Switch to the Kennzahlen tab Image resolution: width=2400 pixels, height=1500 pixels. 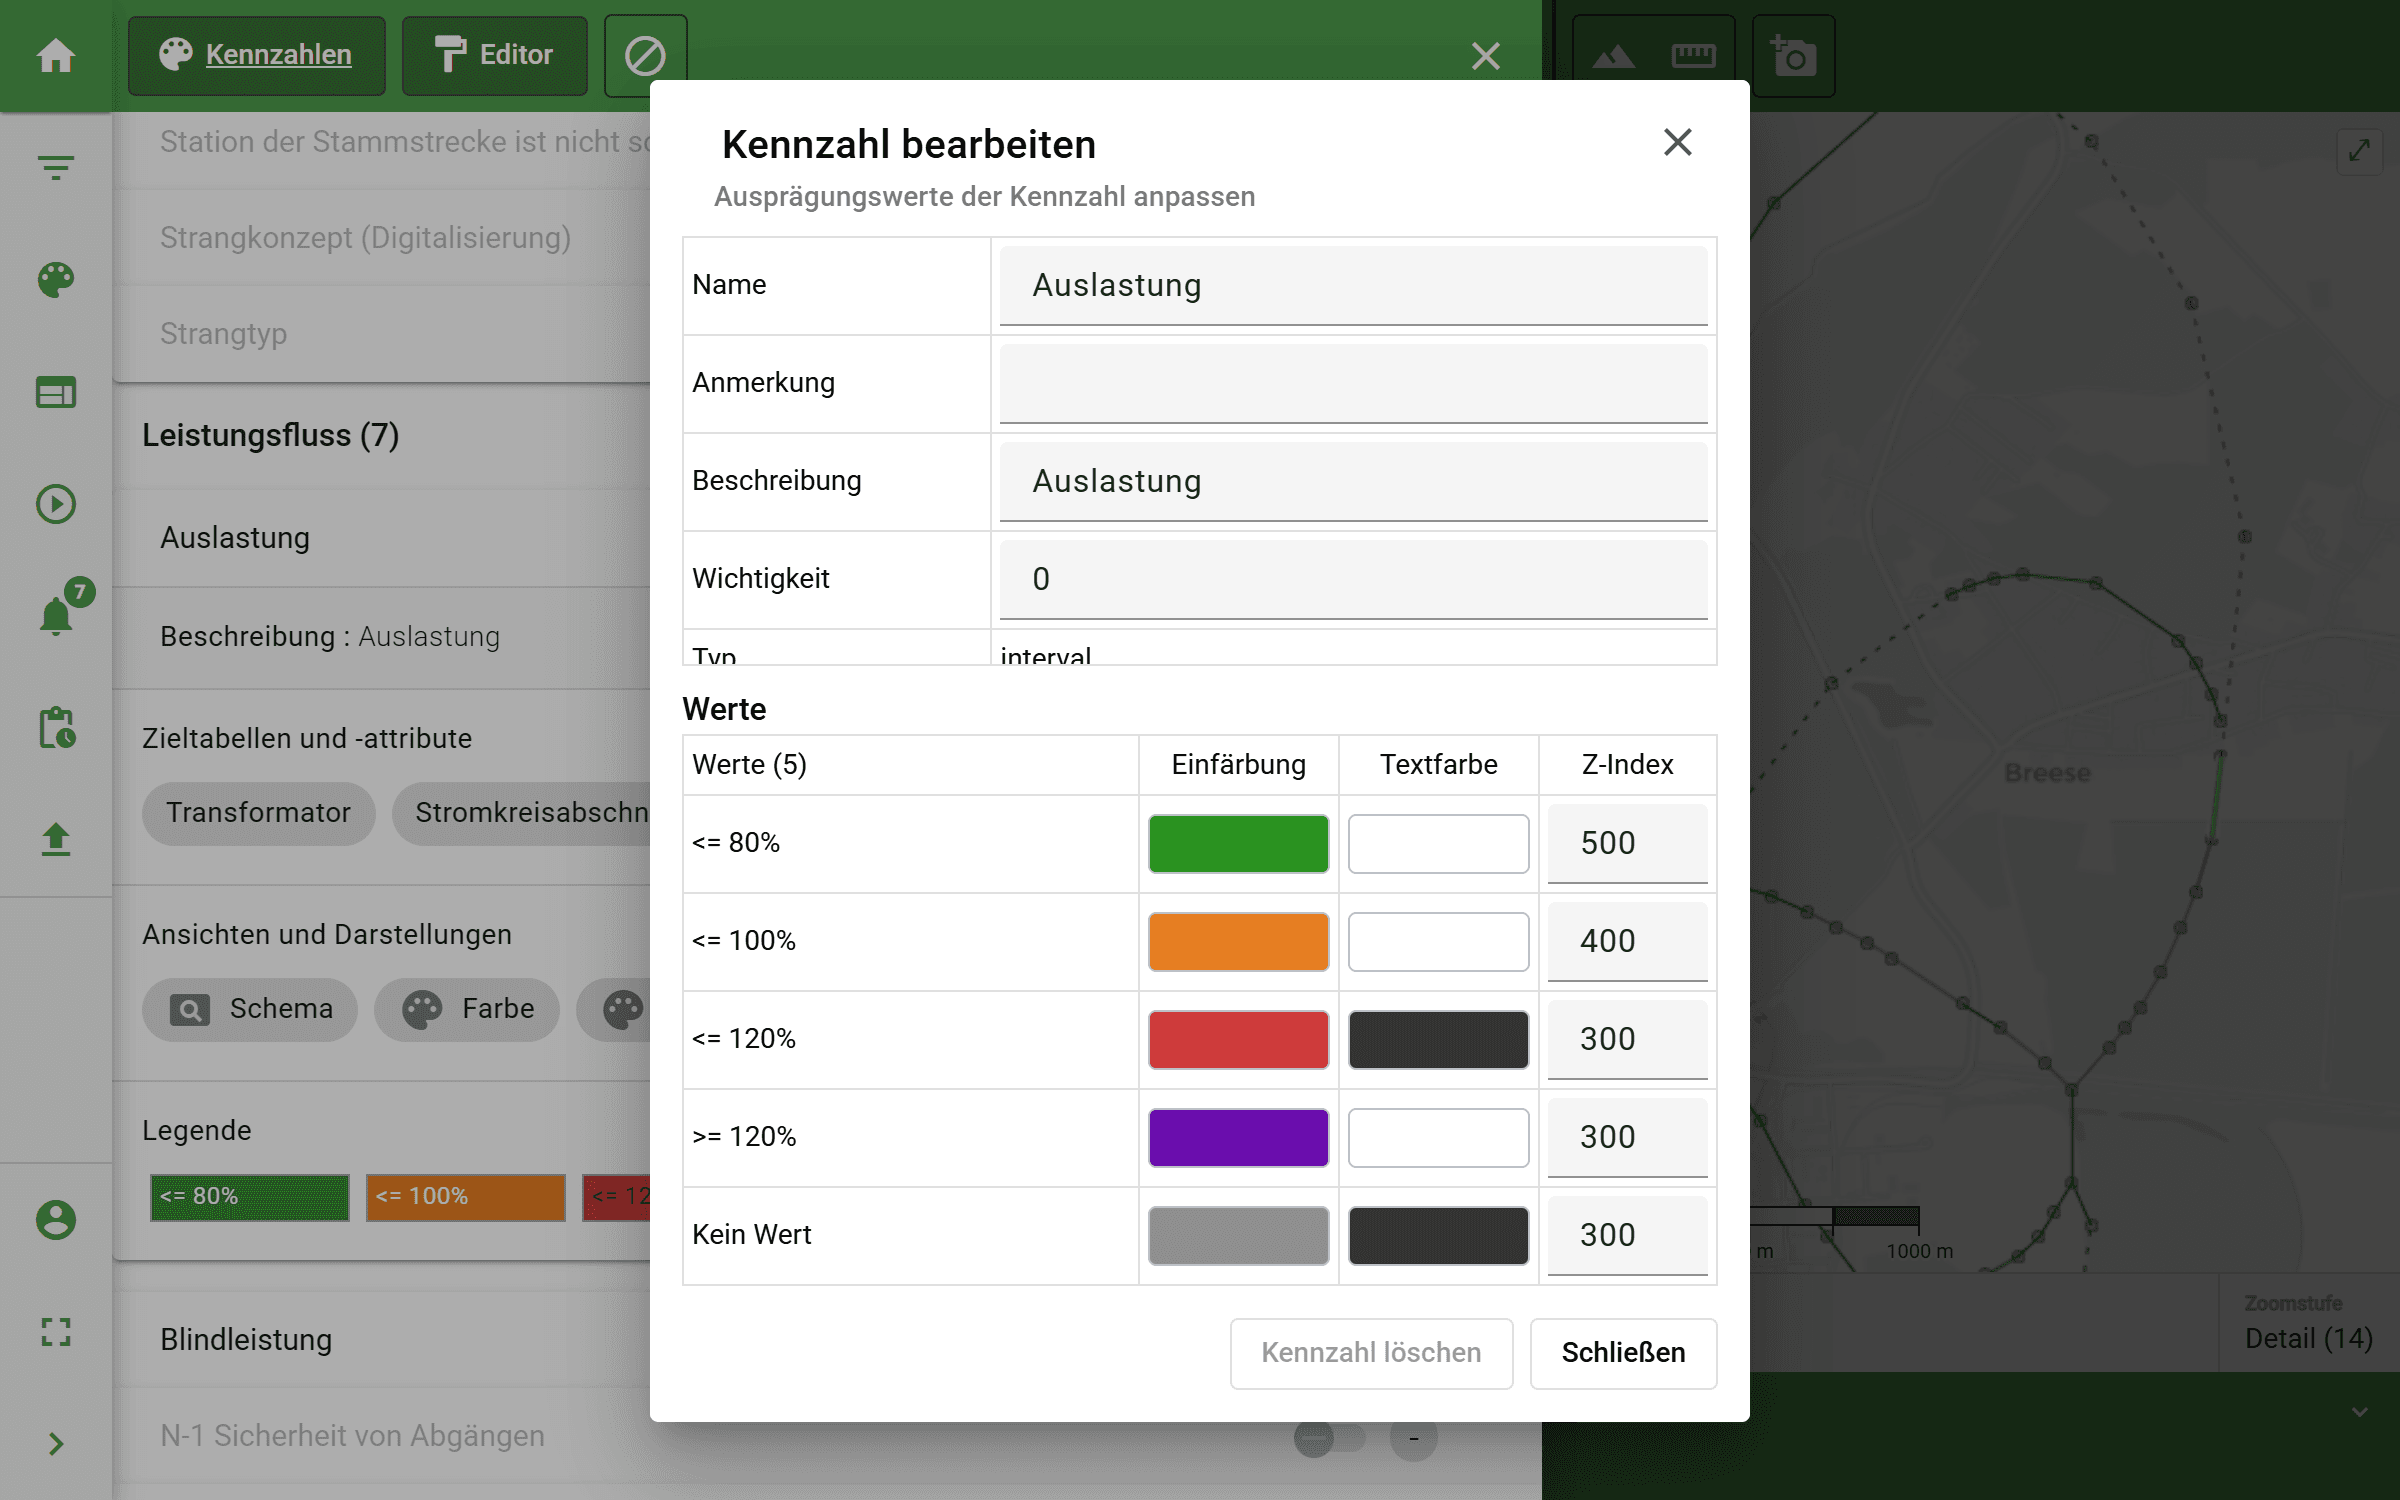(x=256, y=55)
